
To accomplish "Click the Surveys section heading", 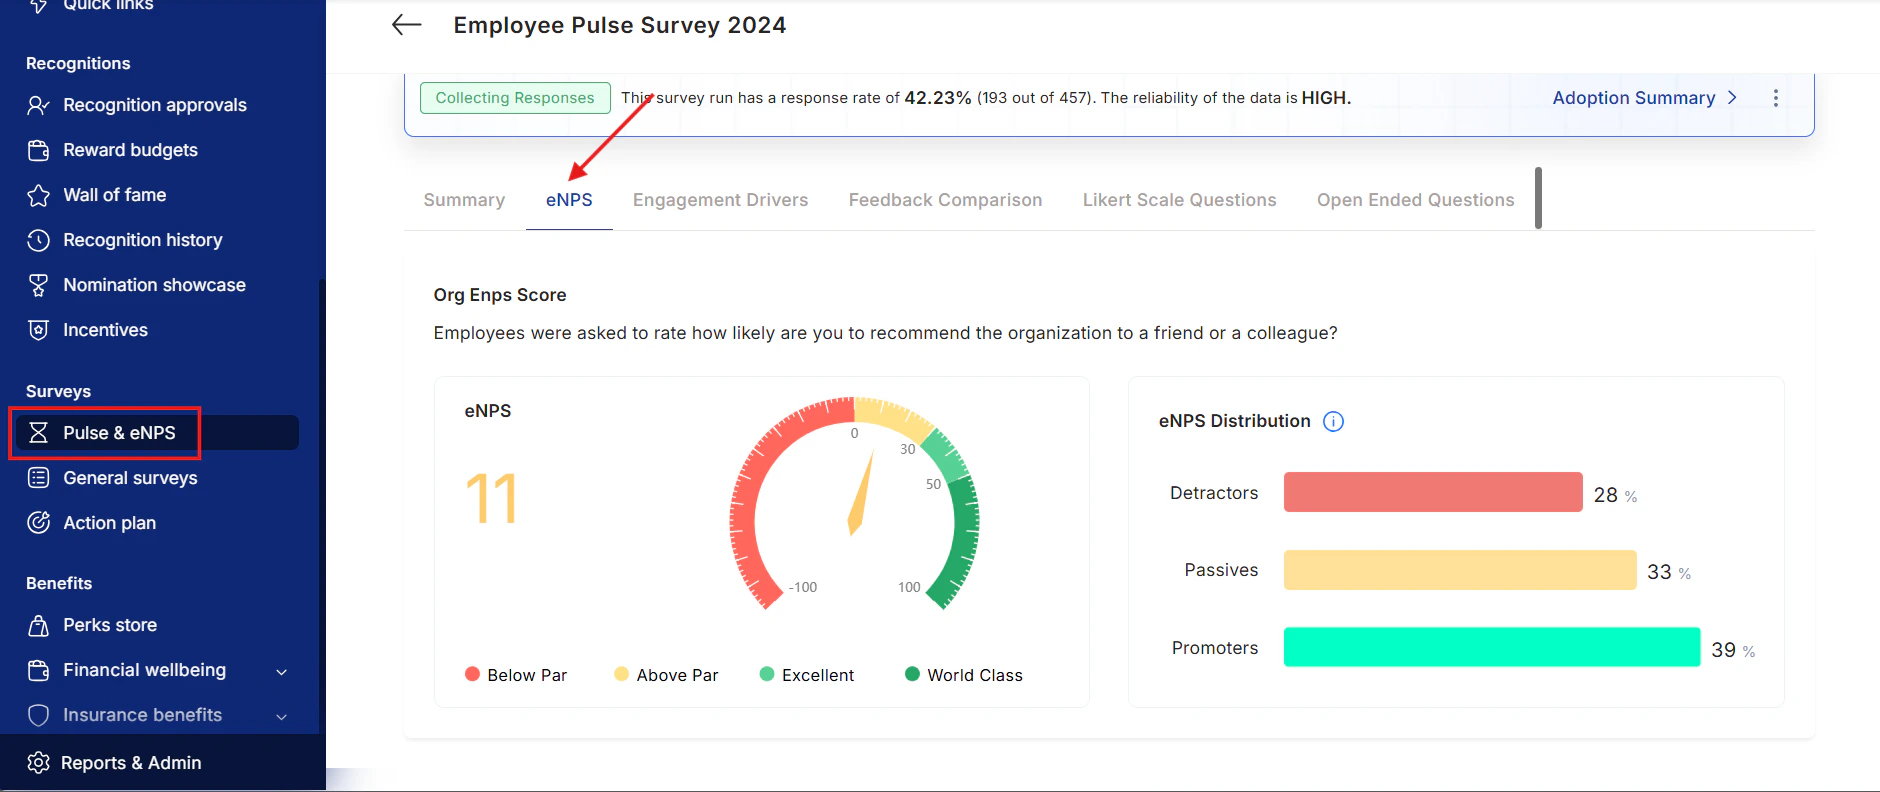I will pos(58,391).
